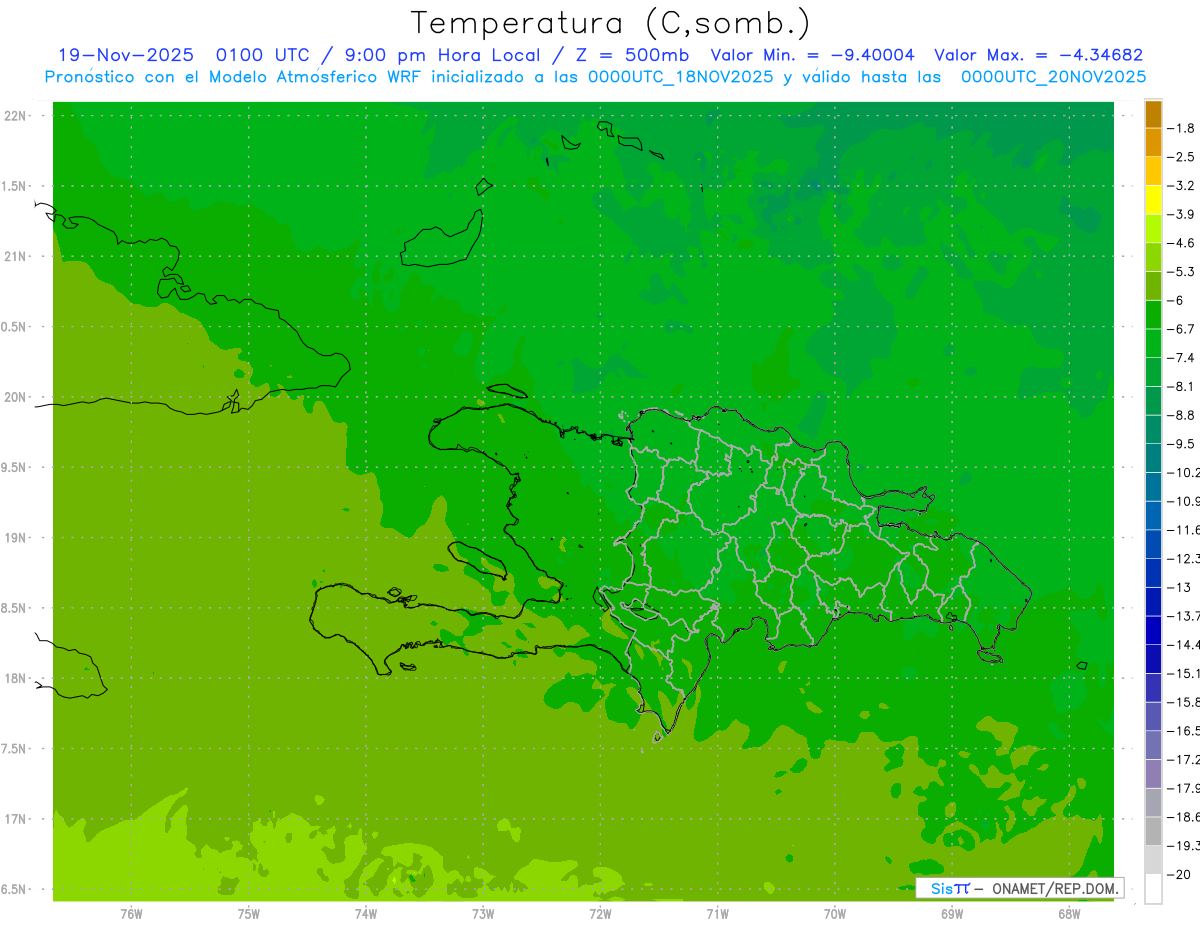Click the "19-Nov-2025" date text
Viewport: 1200px width, 927px height.
(x=126, y=55)
